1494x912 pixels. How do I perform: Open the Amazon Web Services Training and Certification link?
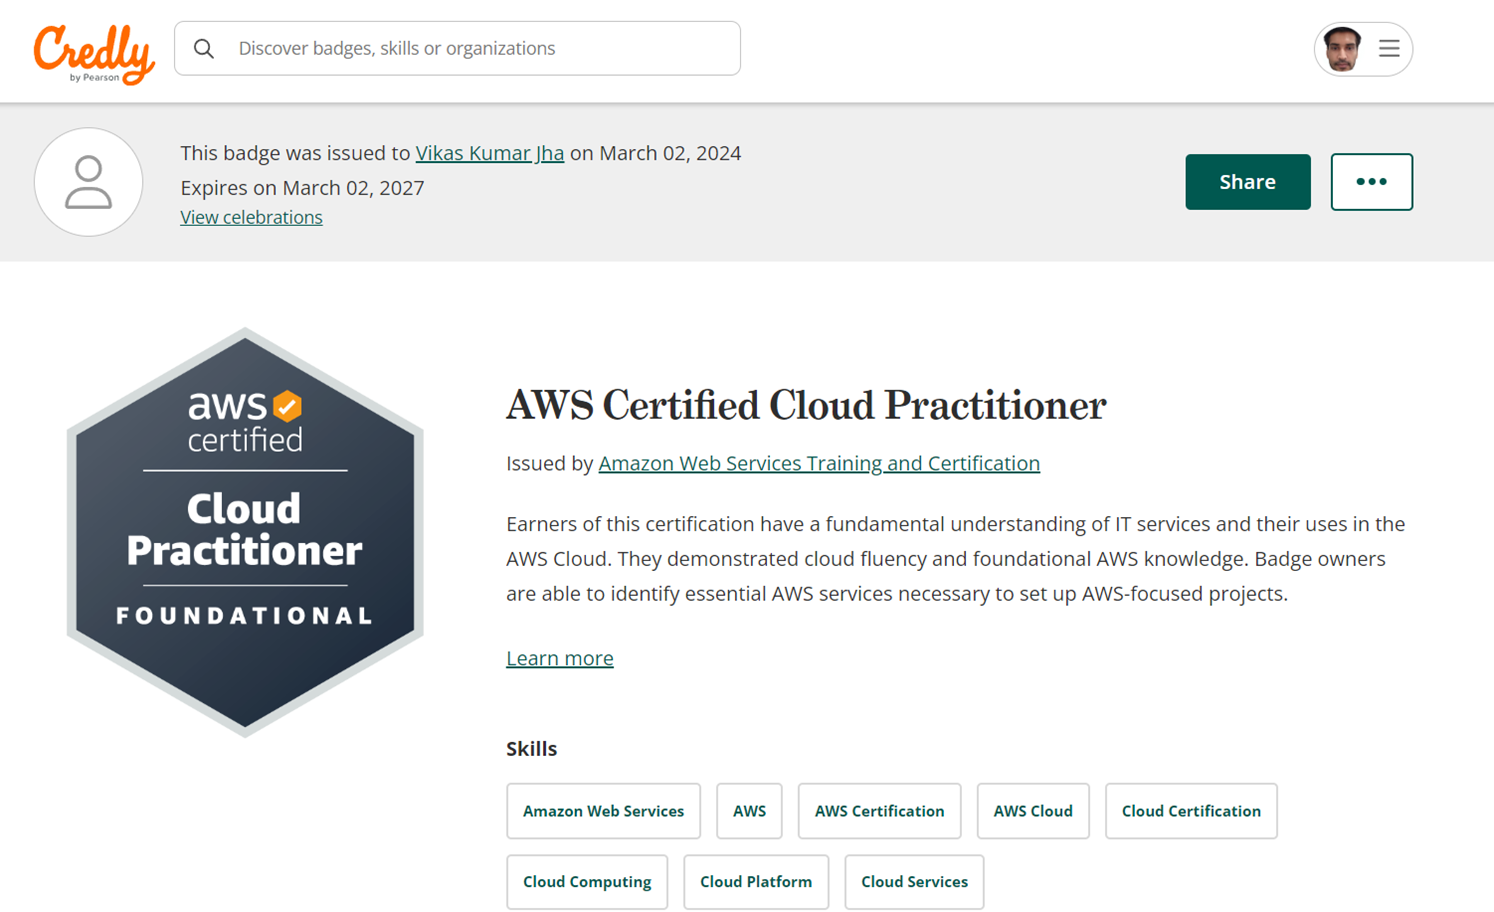(x=819, y=463)
